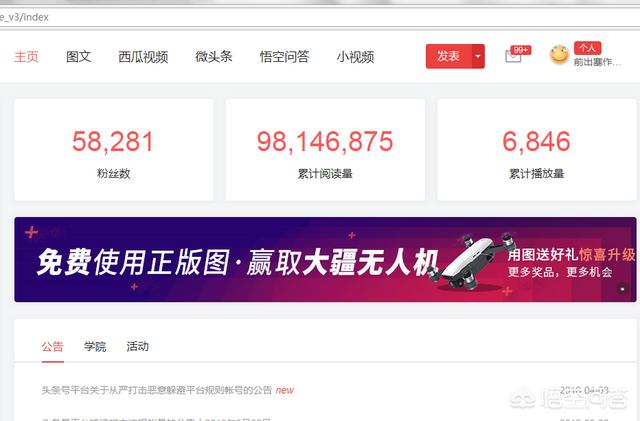Image resolution: width=640 pixels, height=421 pixels.
Task: Open 悟空问答 from the navigation bar
Action: (284, 56)
